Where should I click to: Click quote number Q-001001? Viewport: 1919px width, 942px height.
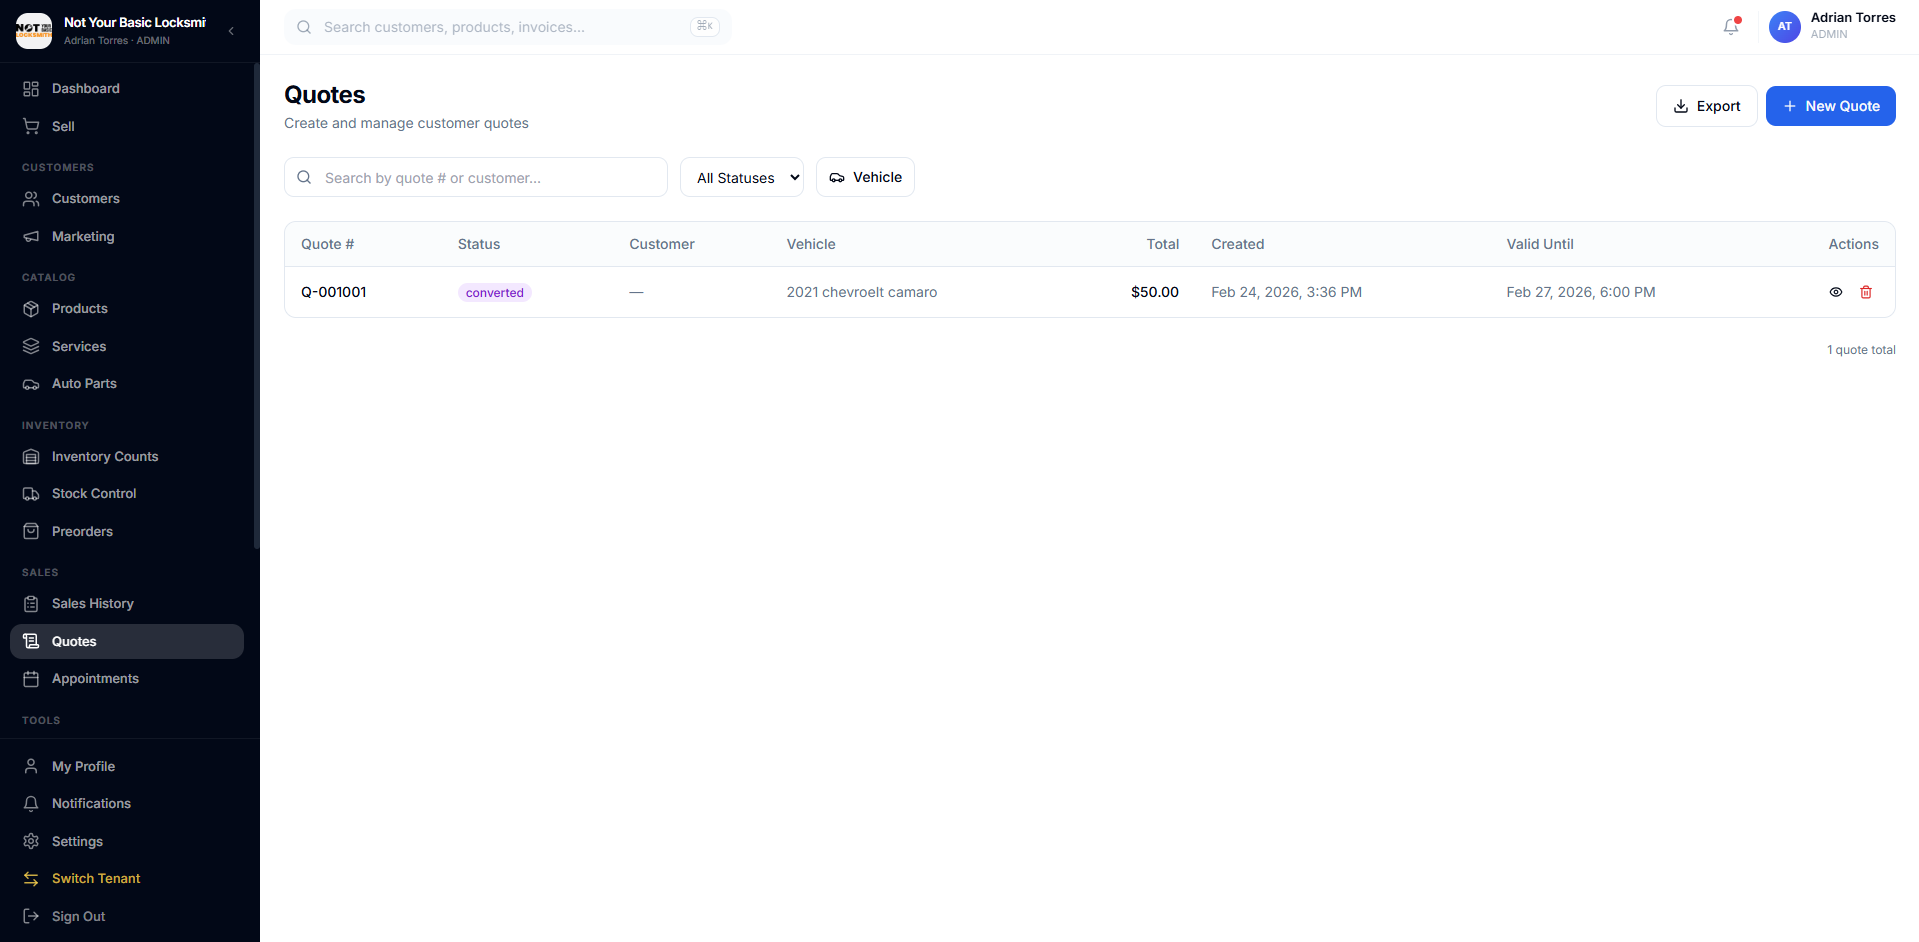click(334, 292)
